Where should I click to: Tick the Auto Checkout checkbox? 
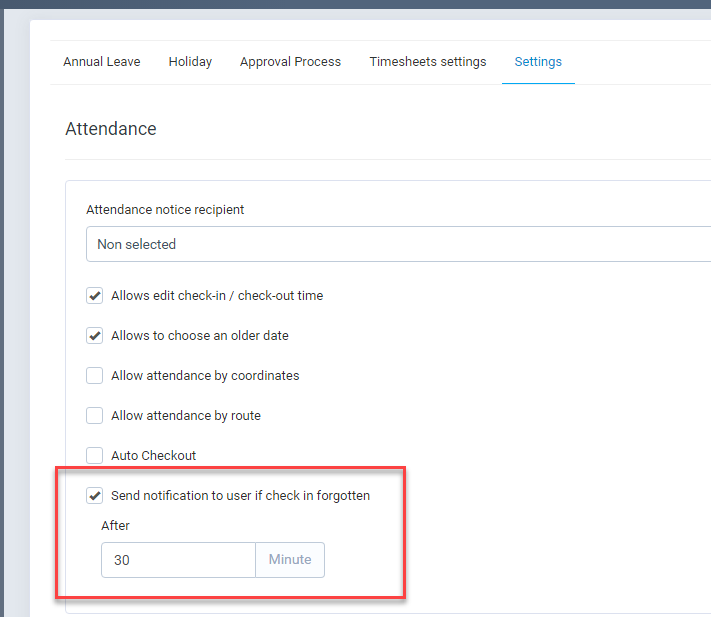click(94, 455)
